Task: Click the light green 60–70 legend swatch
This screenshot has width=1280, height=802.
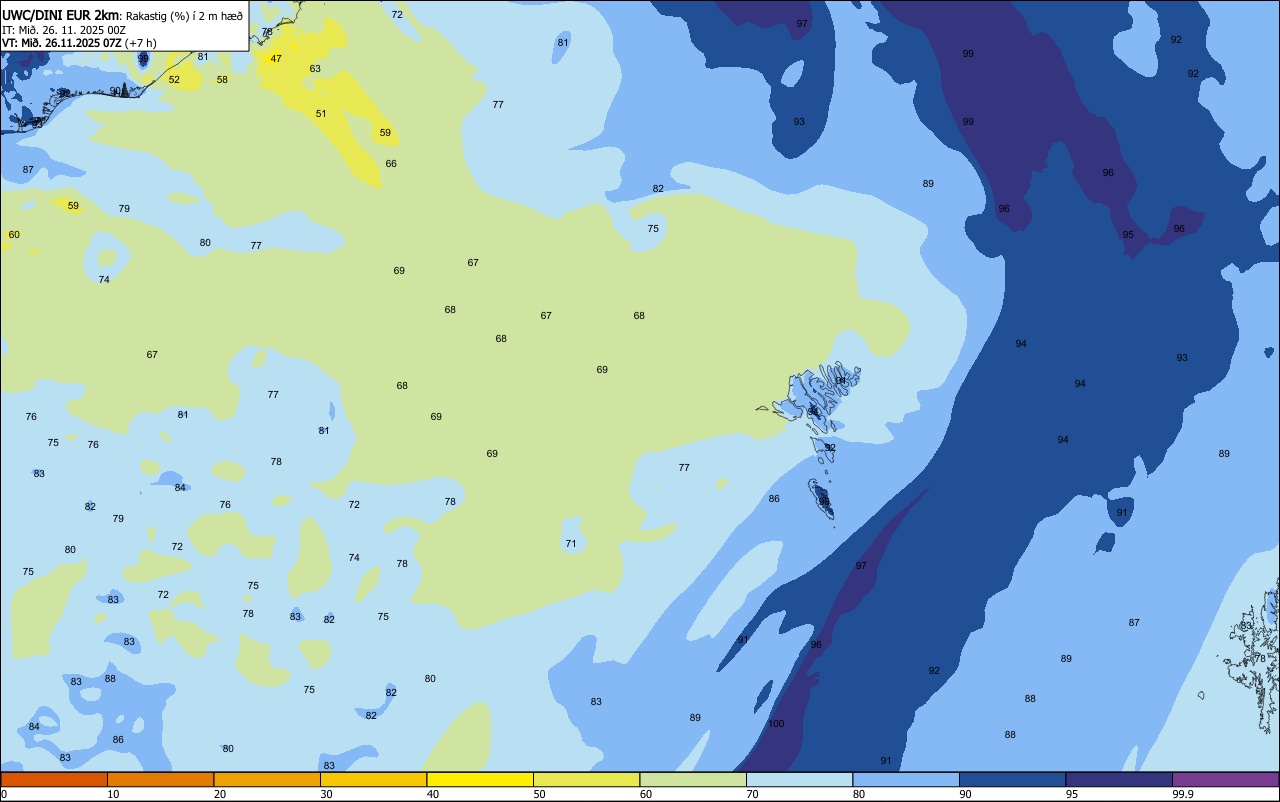Action: (x=693, y=779)
